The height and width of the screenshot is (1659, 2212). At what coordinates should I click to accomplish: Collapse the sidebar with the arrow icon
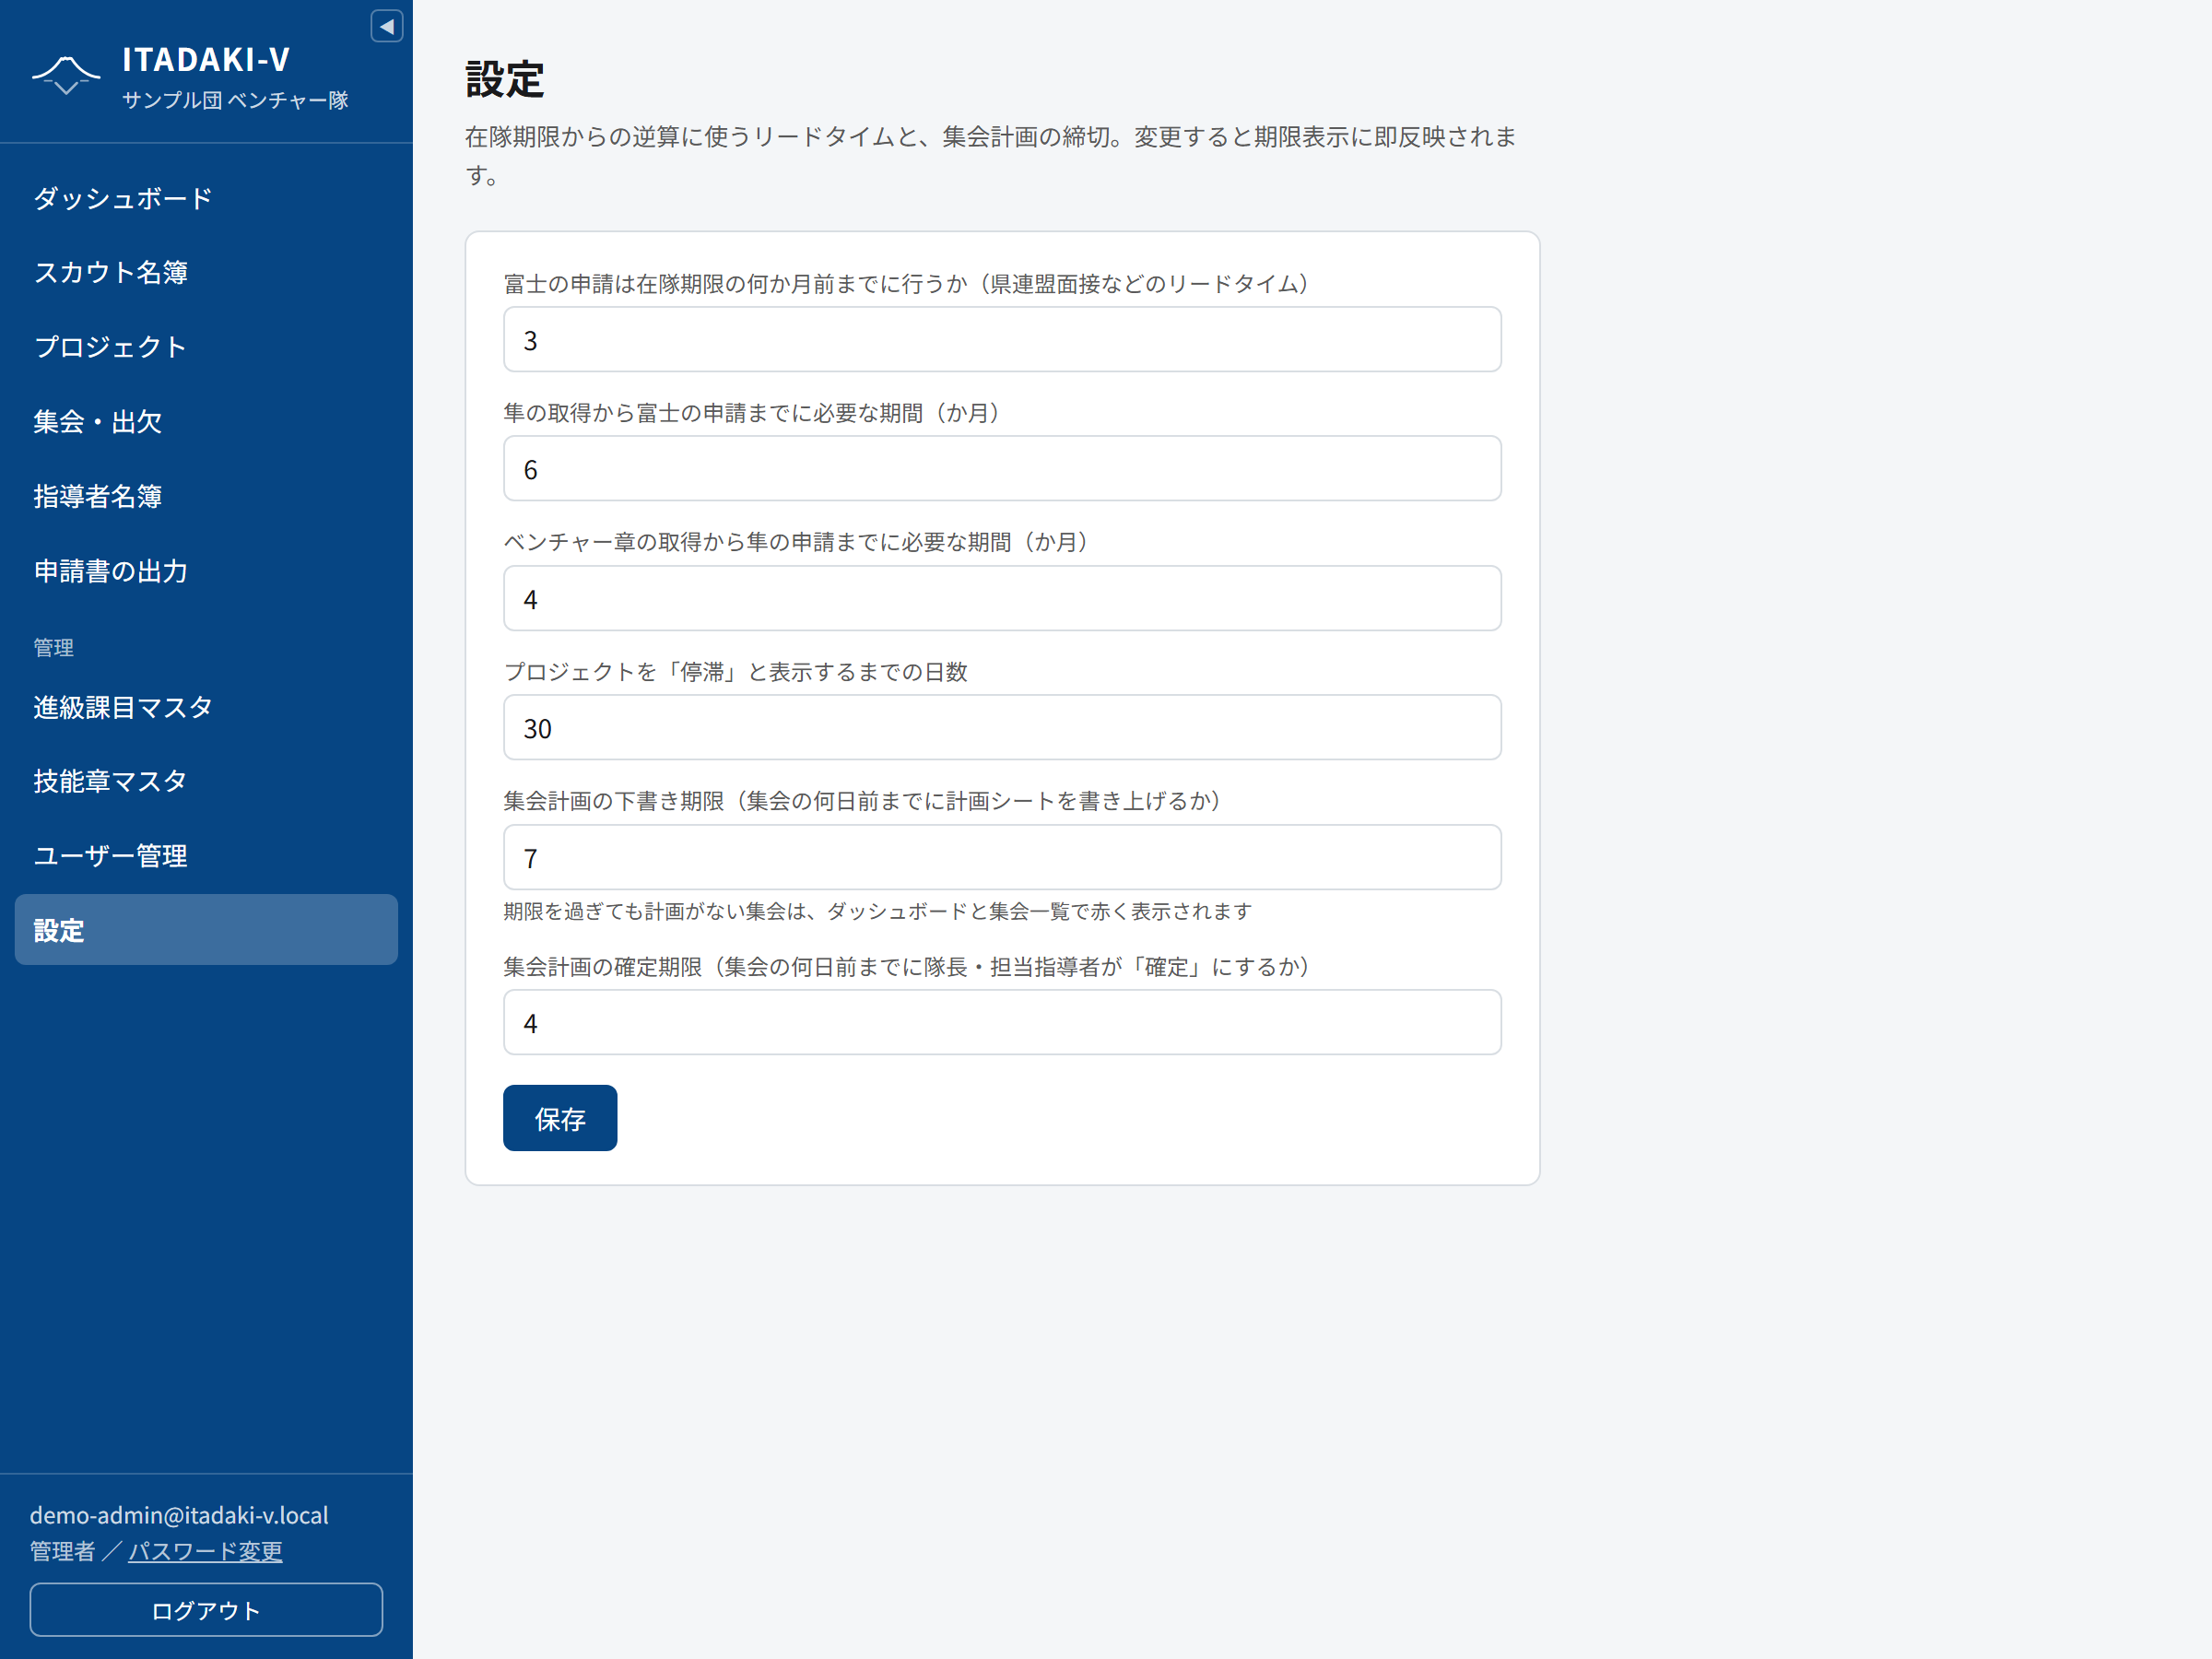pos(387,26)
